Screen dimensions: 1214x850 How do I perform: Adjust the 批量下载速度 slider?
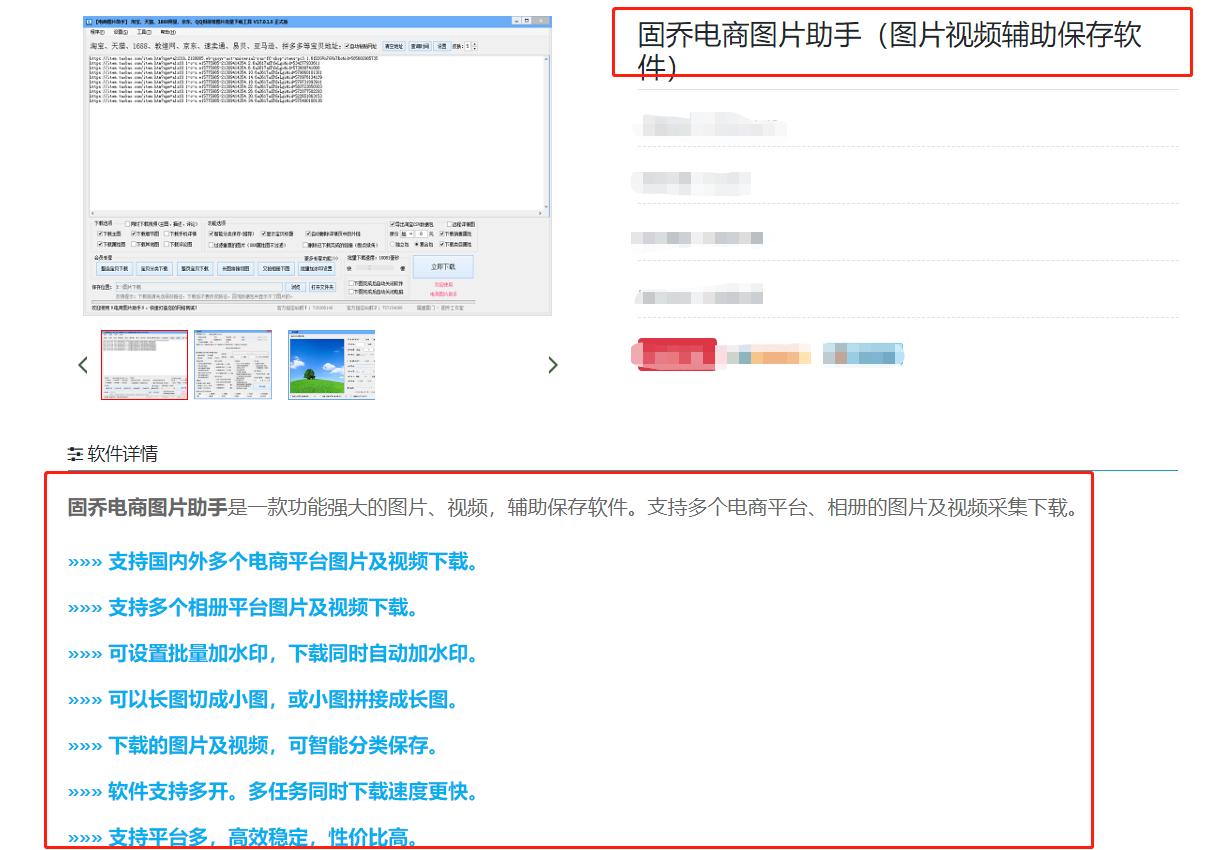372,266
